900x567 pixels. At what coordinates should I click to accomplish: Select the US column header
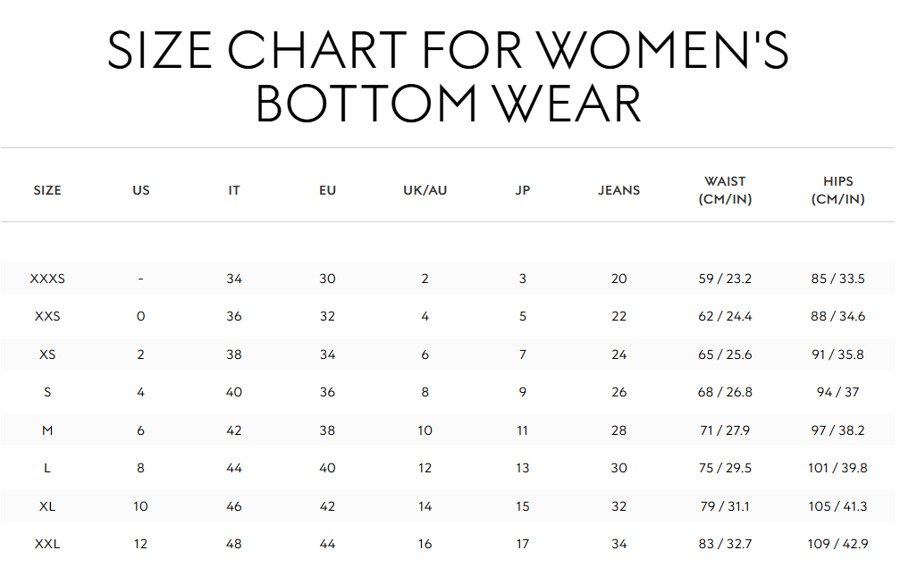coord(141,191)
